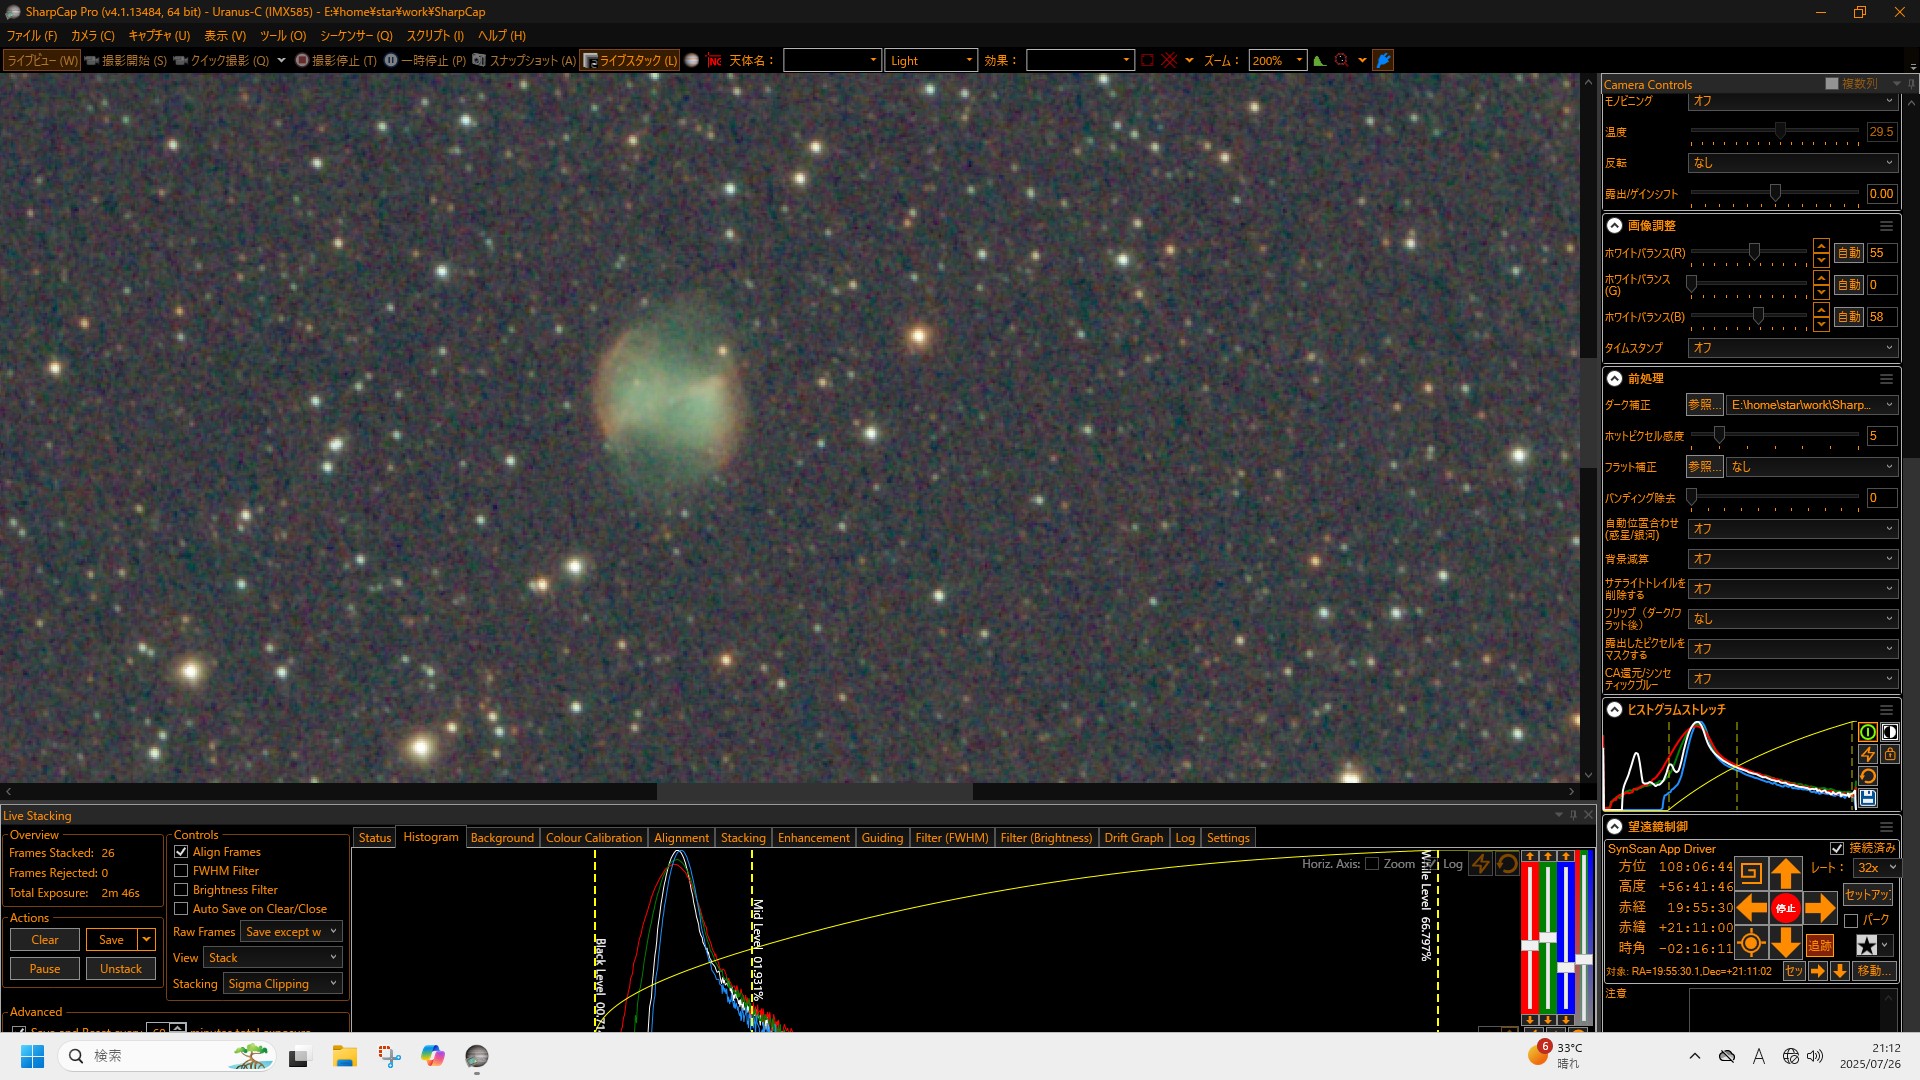Click the Clear button in Actions

(x=45, y=940)
